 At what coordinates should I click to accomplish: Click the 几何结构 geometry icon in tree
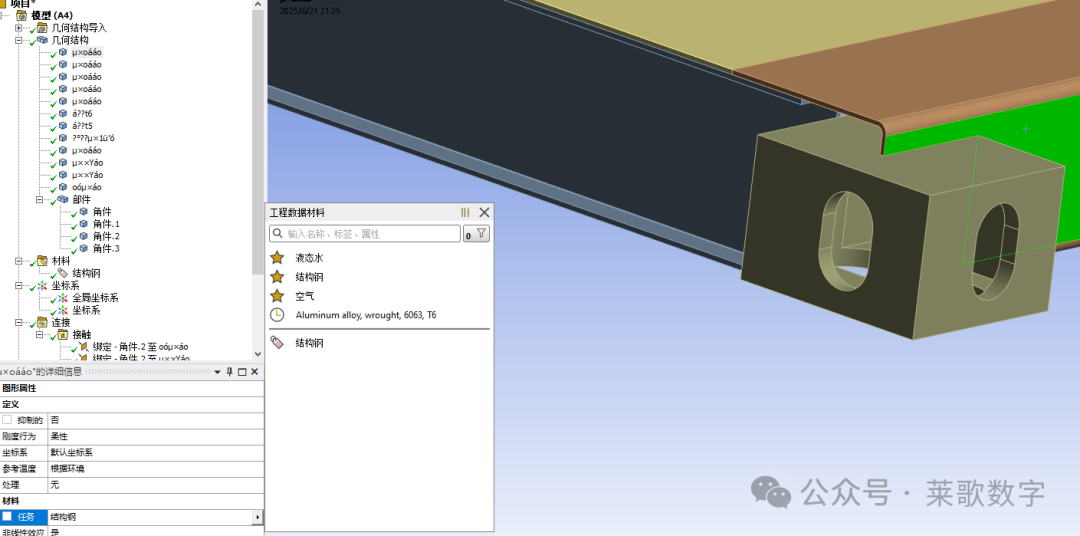tap(43, 40)
